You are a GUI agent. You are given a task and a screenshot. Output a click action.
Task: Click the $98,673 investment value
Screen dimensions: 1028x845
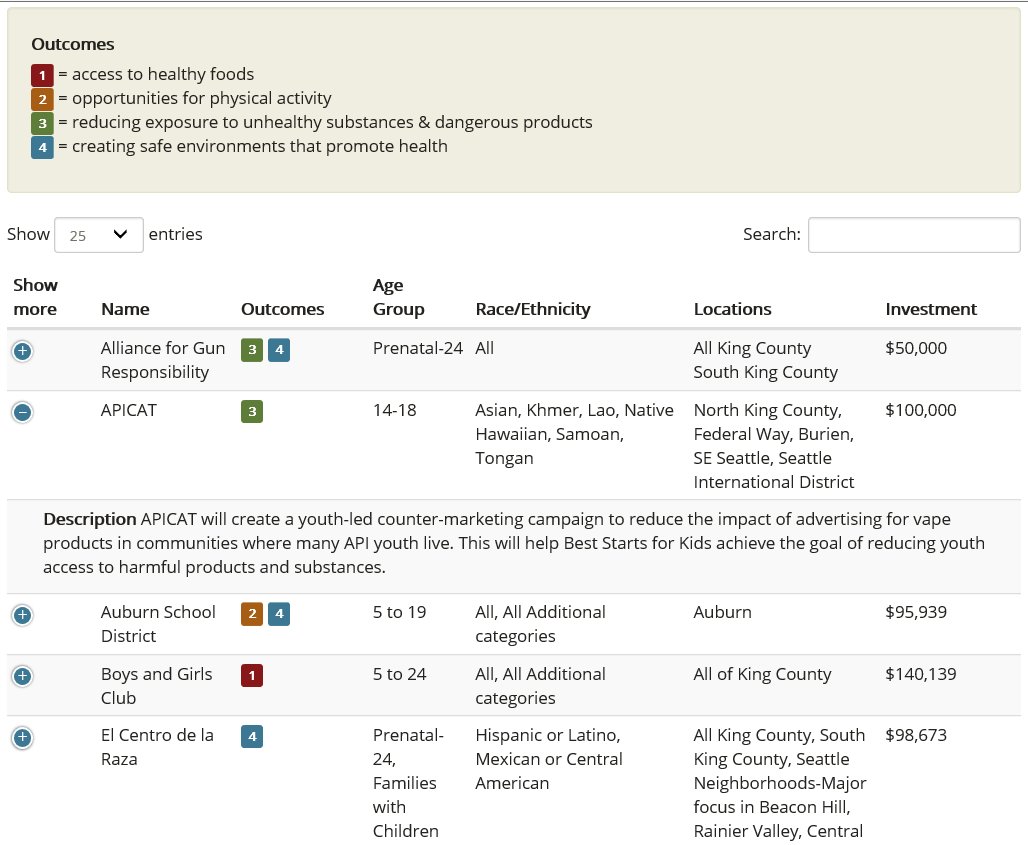(916, 736)
